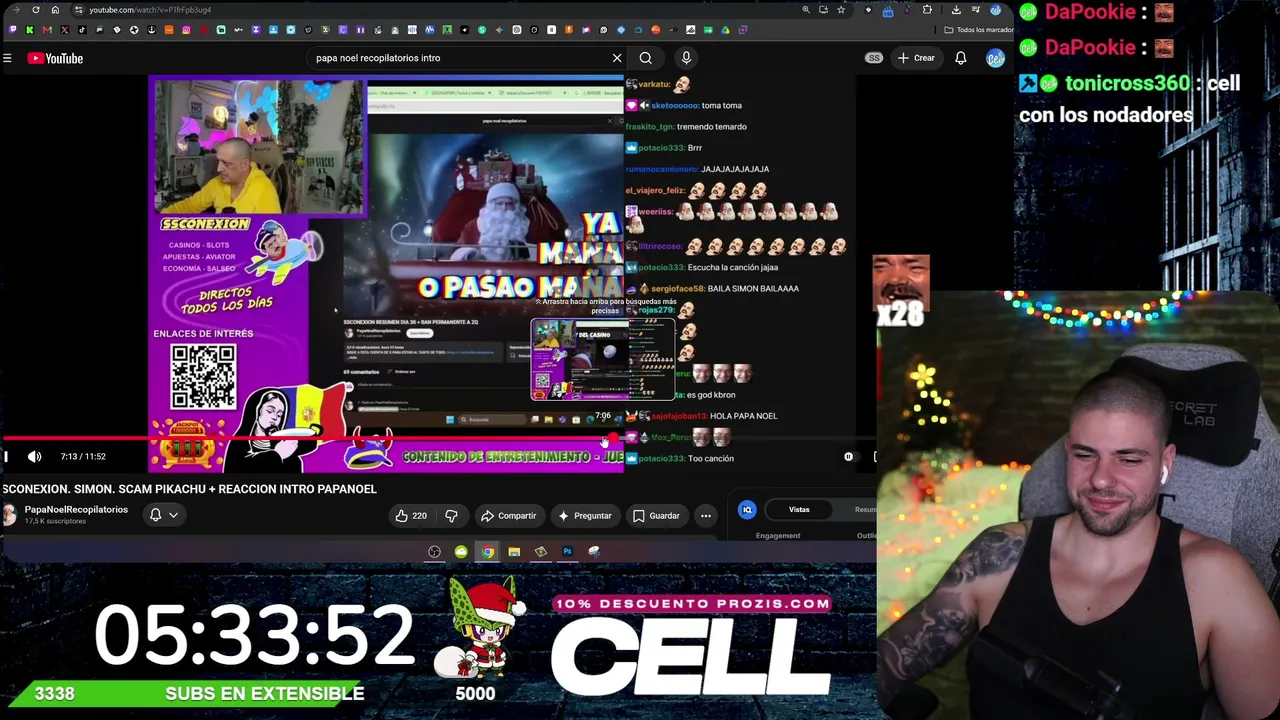Open the browser extensions puzzle icon

point(927,10)
